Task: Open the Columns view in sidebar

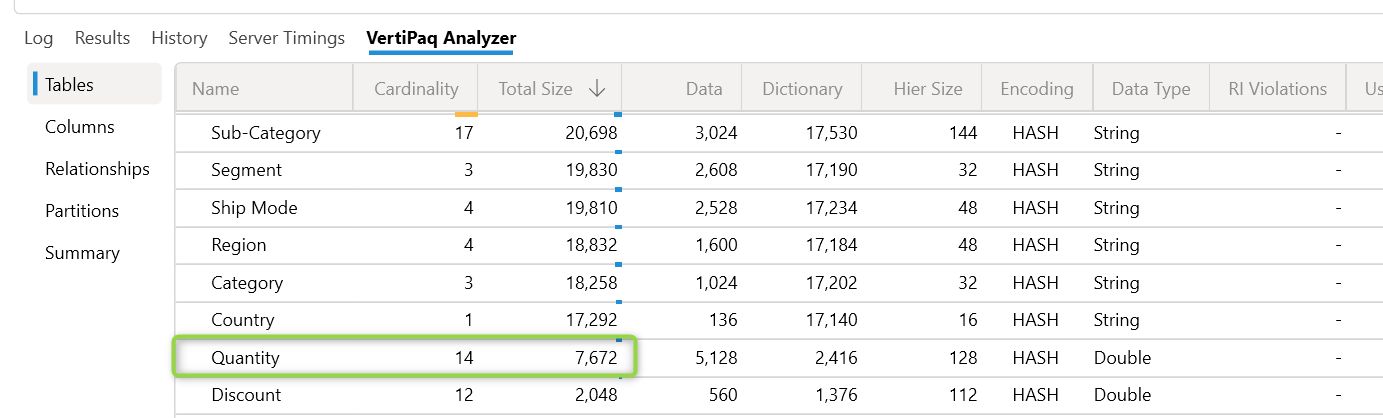Action: 80,127
